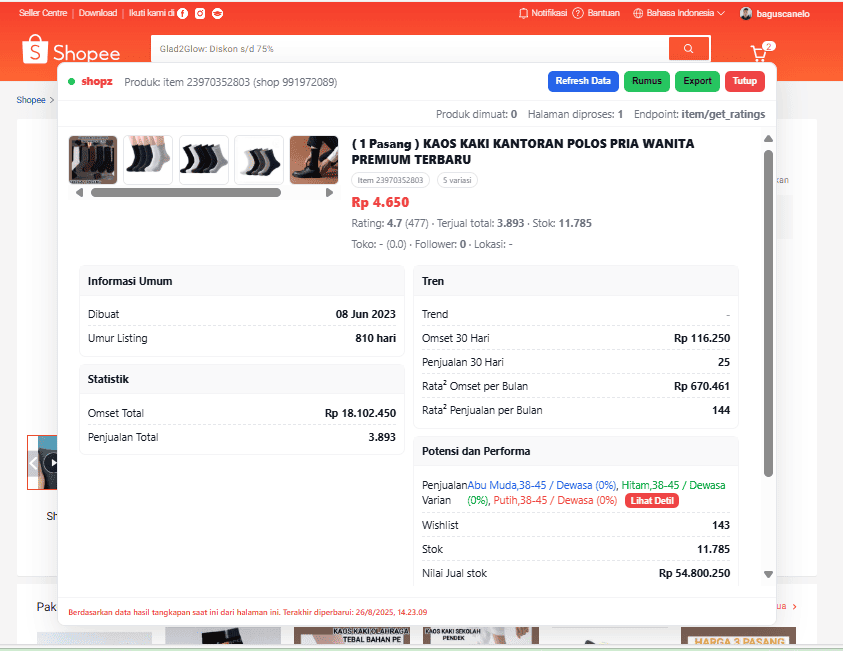Click the Download link in top bar
Screen dimensions: 843x651
coord(97,13)
